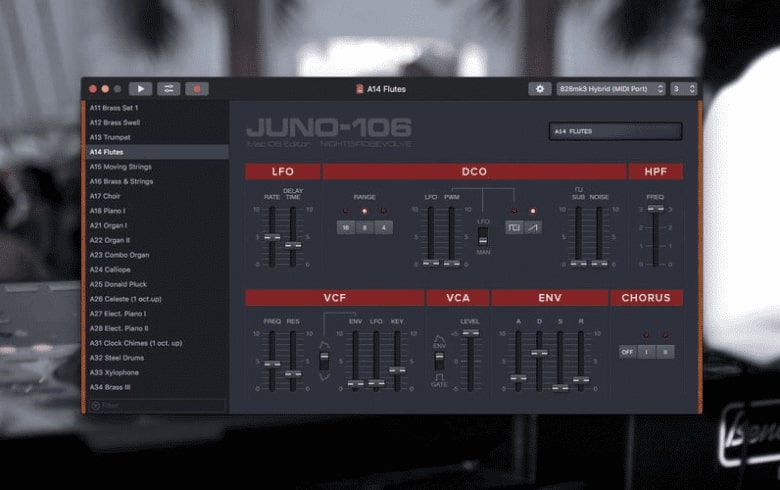Select A14 Flutes patch in list
780x490 pixels.
click(x=157, y=152)
